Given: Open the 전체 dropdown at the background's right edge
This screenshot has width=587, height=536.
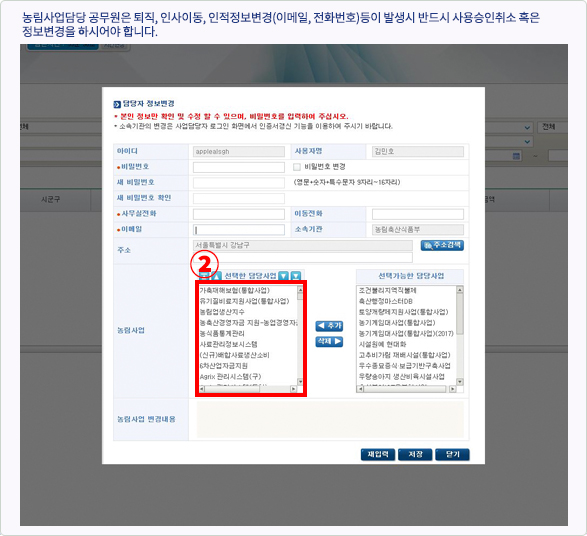Looking at the screenshot, I should 553,127.
